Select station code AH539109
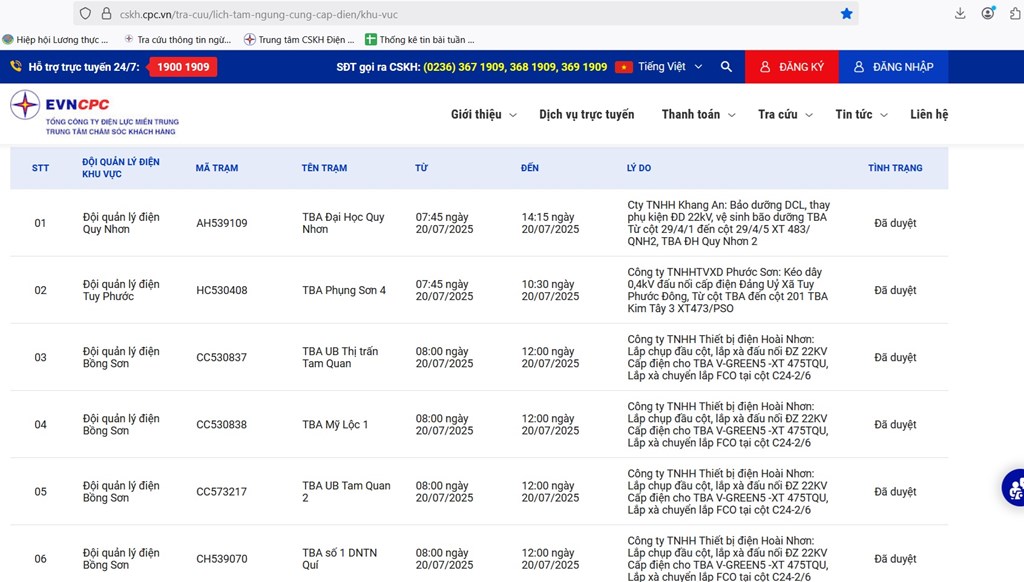 222,223
